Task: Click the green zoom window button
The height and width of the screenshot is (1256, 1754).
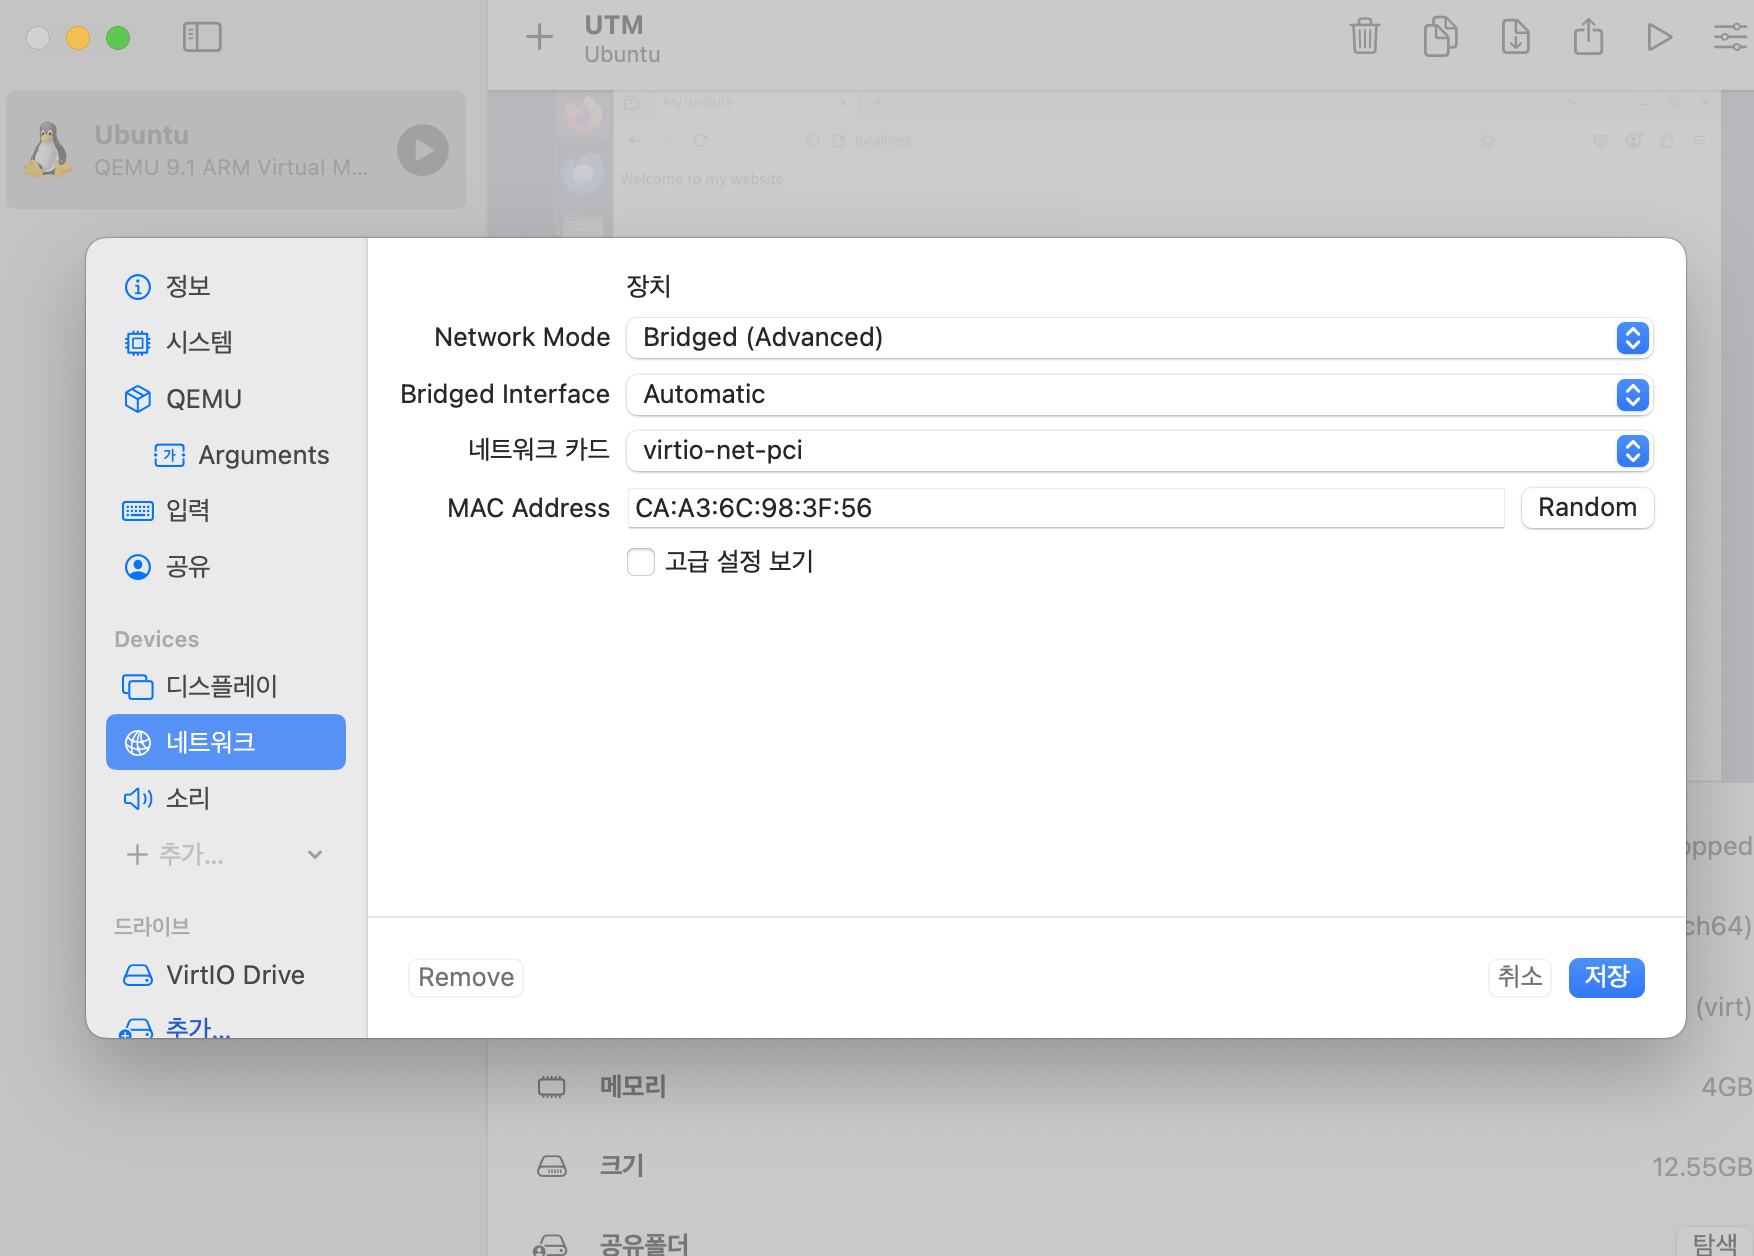Action: (x=118, y=38)
